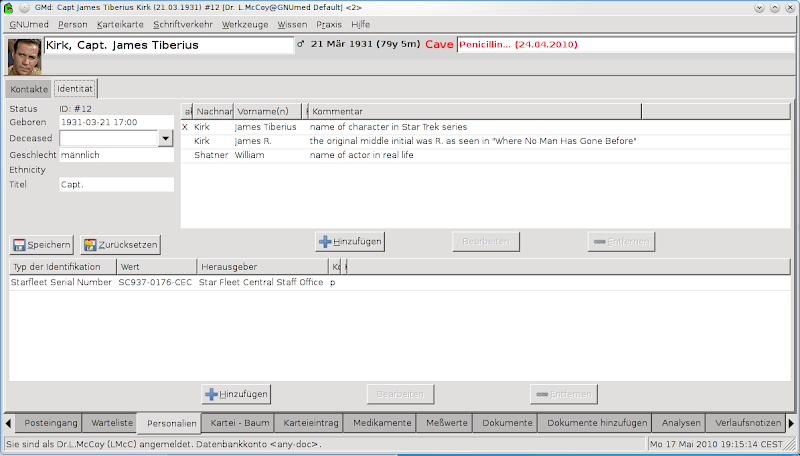Screen dimensions: 800x456
Task: Select the Identität tab
Action: (x=75, y=89)
